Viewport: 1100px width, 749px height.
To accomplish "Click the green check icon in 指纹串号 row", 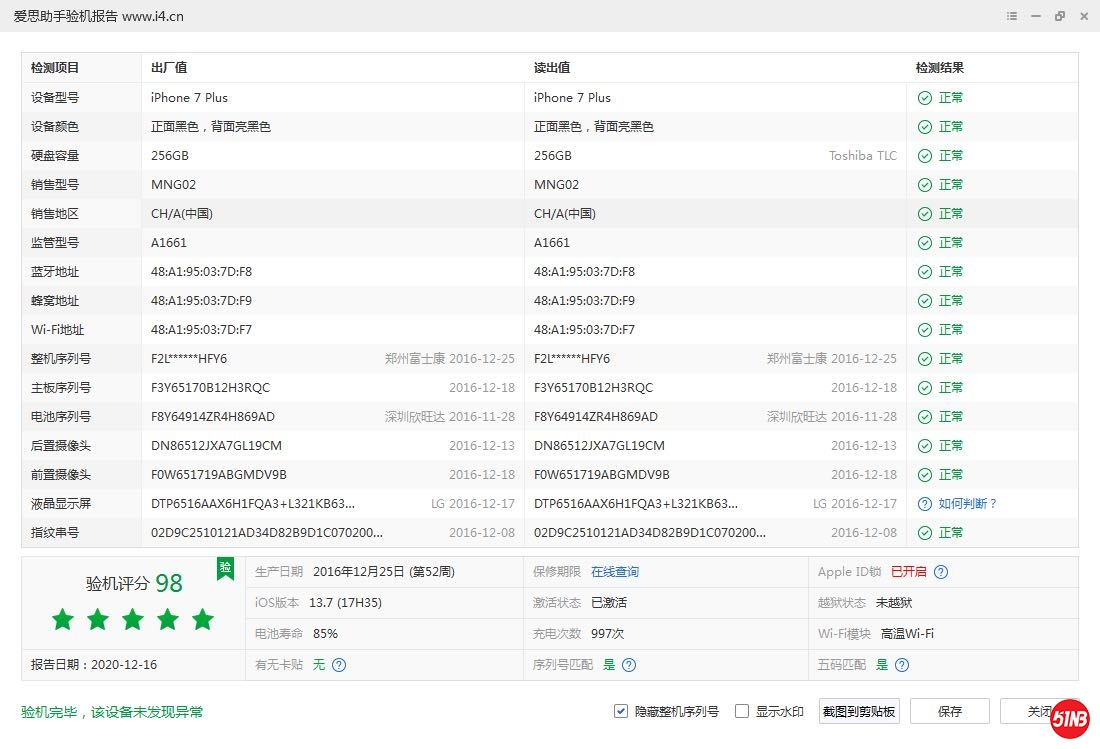I will (x=925, y=533).
